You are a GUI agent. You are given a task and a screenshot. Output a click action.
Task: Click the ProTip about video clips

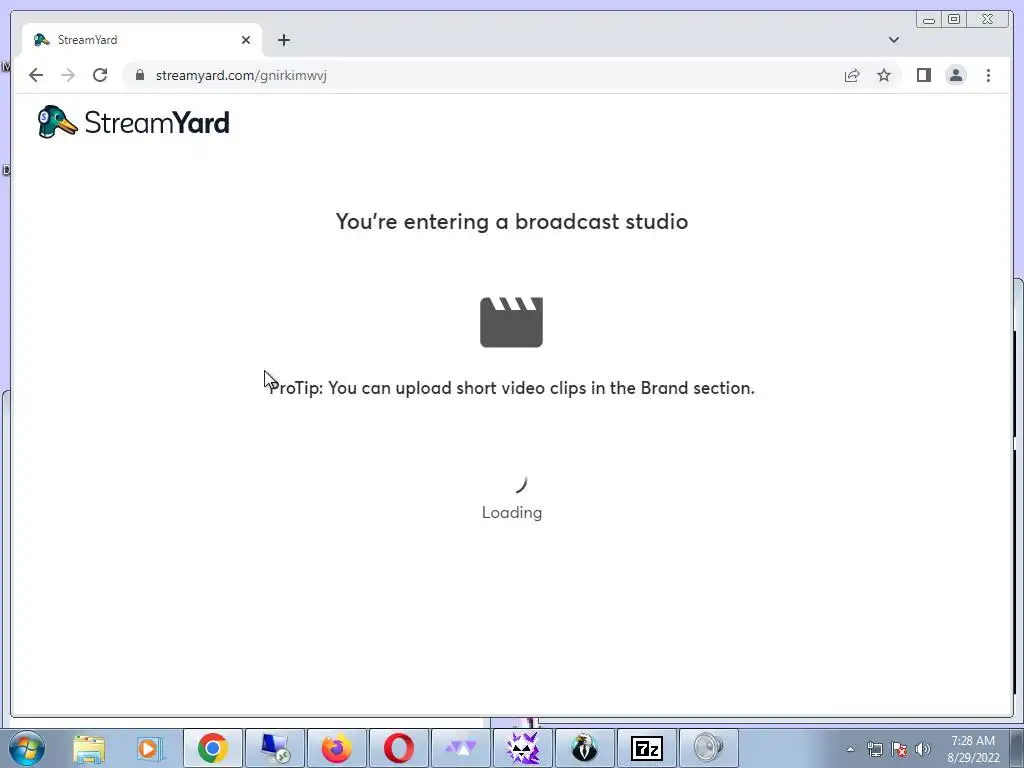512,388
